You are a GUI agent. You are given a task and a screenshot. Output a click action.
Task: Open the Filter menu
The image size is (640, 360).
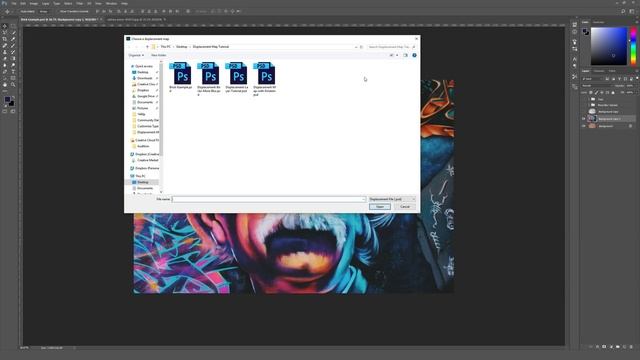80,3
